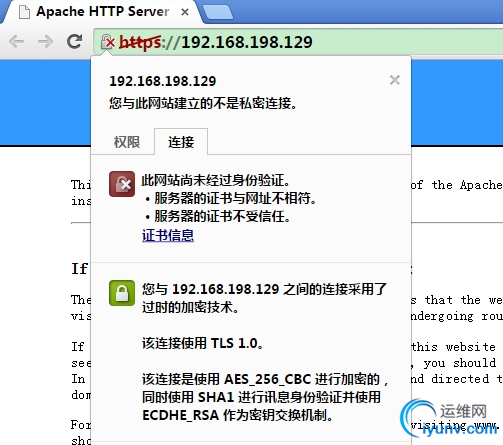Click the popup title 192.168.198.129
This screenshot has height=445, width=503.
pyautogui.click(x=163, y=81)
